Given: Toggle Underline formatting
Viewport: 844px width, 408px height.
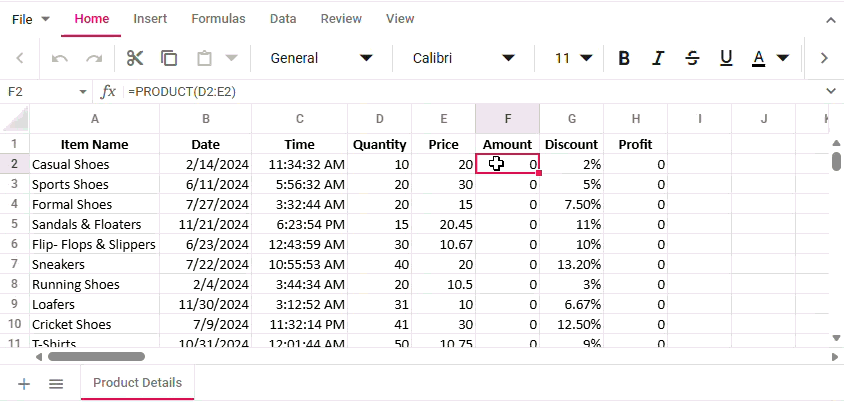Looking at the screenshot, I should point(726,58).
